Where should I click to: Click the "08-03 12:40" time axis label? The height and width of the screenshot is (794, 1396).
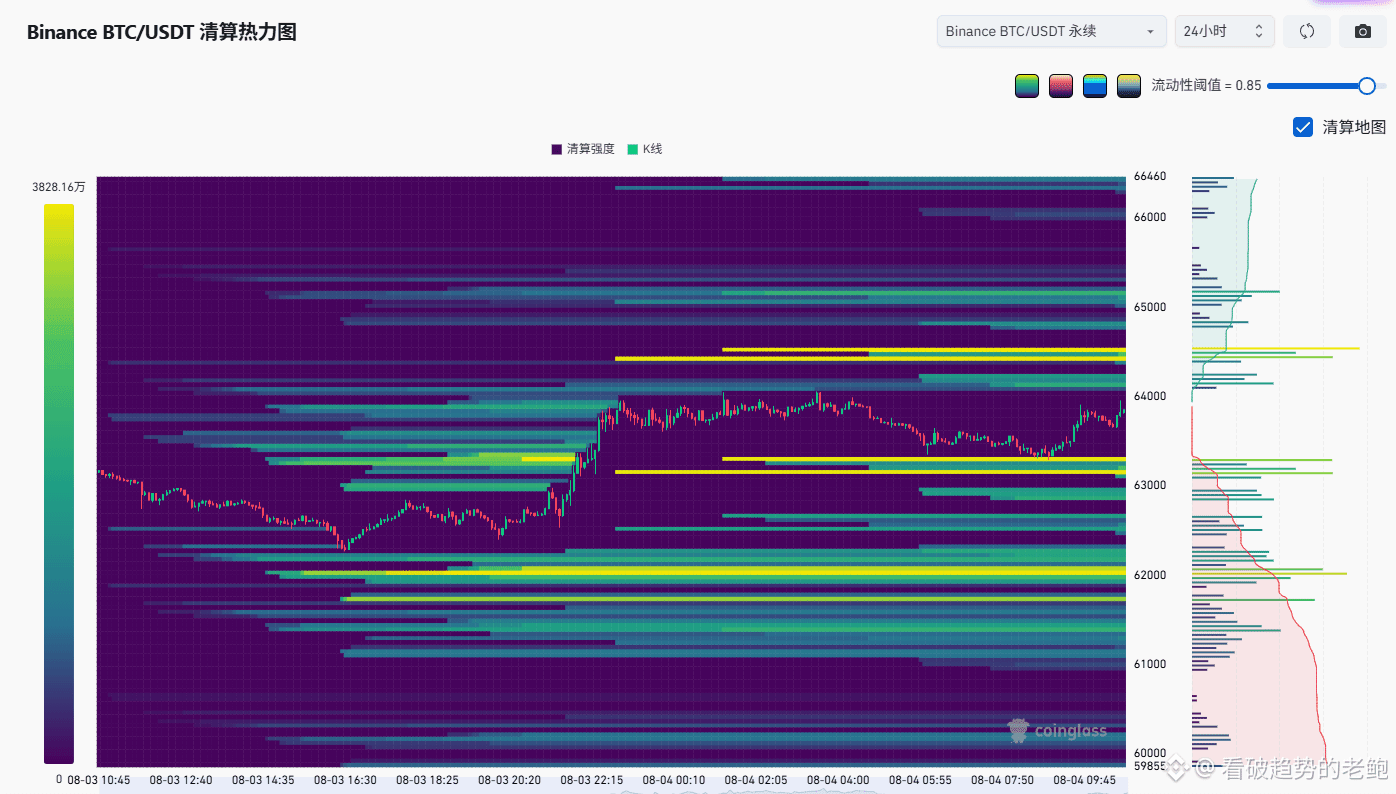[181, 780]
